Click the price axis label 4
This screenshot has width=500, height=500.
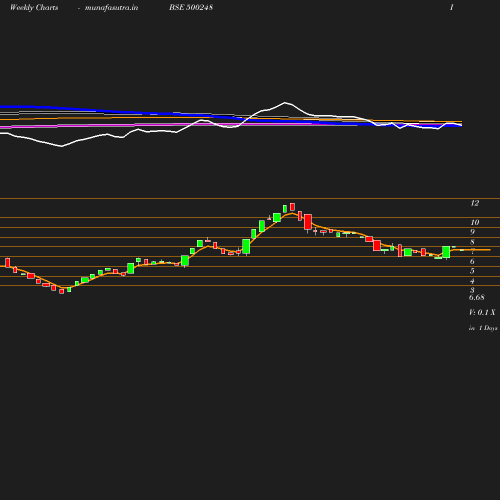(x=472, y=281)
